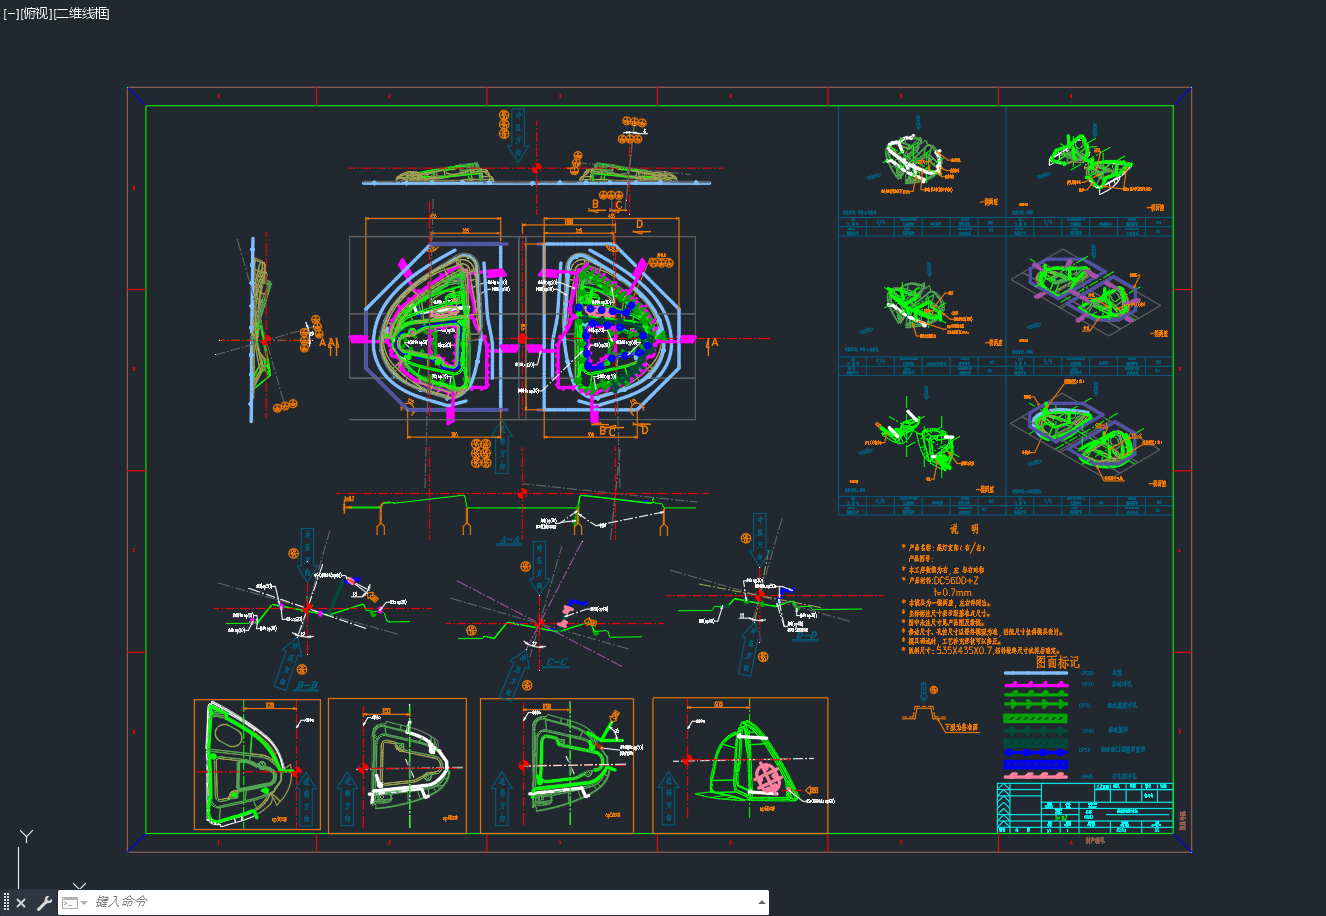
Task: Select the OP40 legend label
Action: pyautogui.click(x=1087, y=731)
